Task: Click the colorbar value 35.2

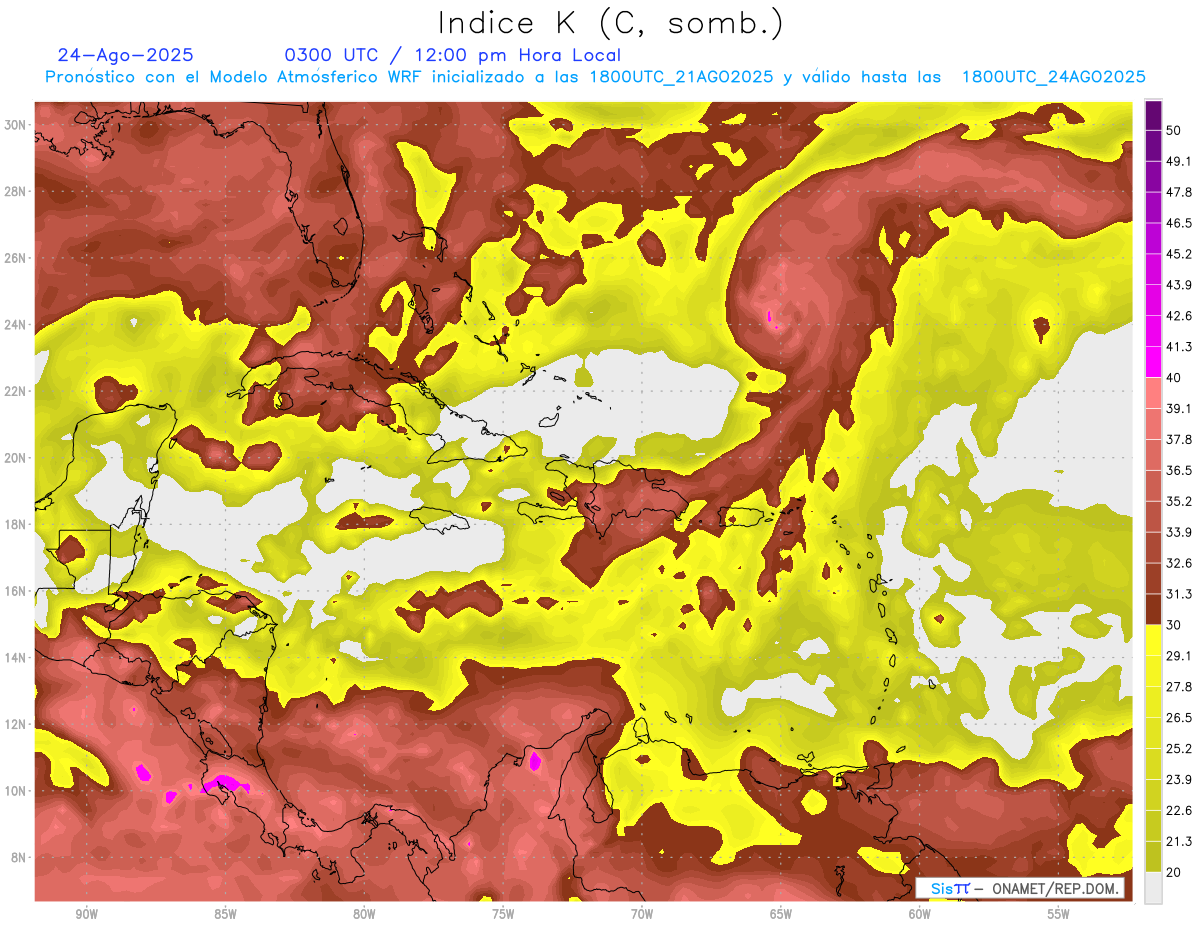Action: click(1180, 501)
